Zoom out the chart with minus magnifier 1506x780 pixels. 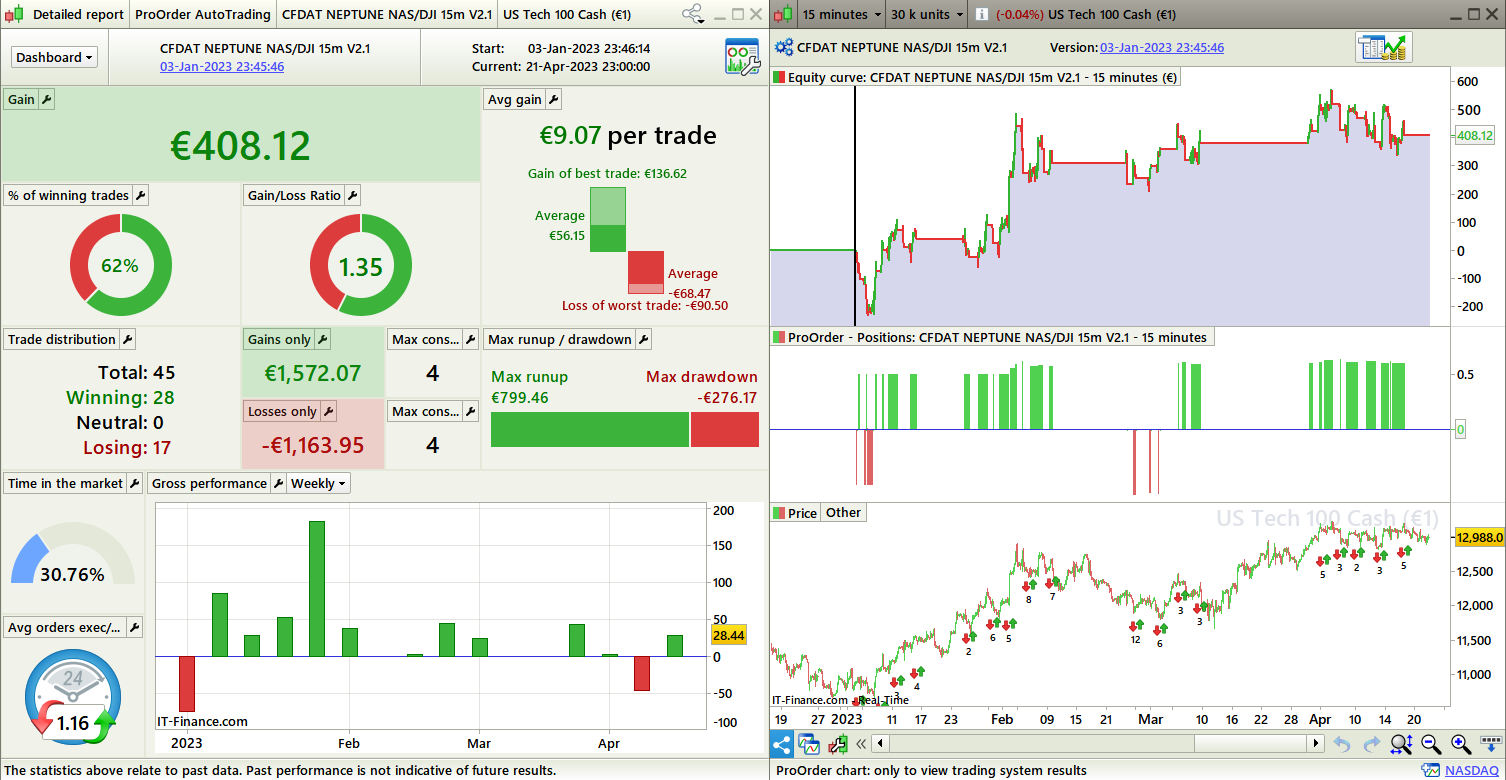[1431, 743]
